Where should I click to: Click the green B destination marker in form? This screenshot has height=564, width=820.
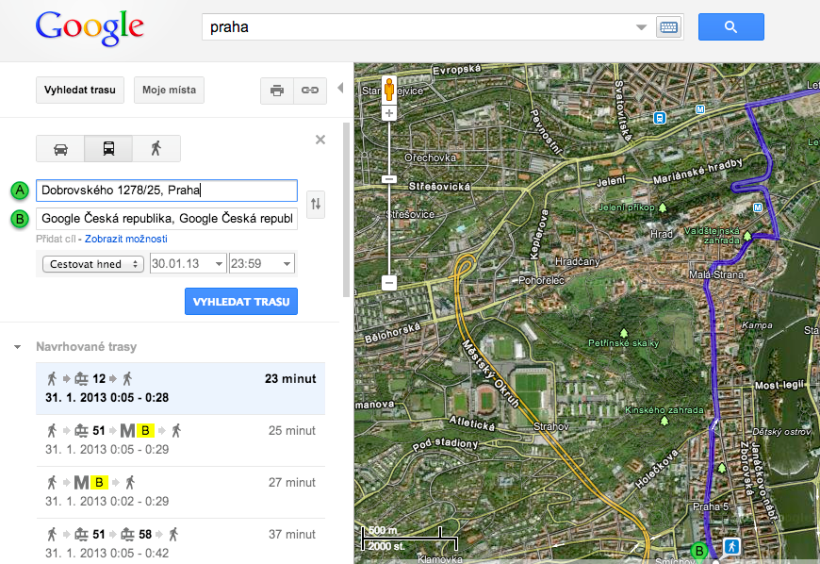[20, 219]
